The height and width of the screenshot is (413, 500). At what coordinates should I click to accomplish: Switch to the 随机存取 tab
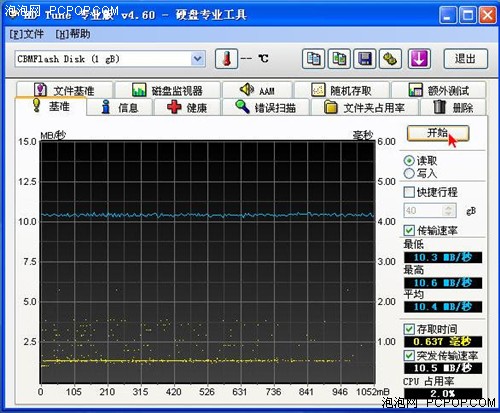pyautogui.click(x=342, y=90)
